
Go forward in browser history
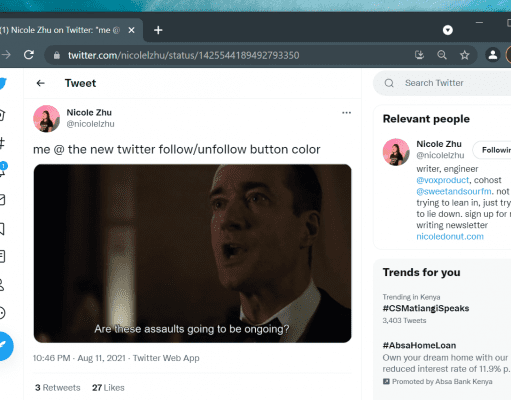click(6, 55)
